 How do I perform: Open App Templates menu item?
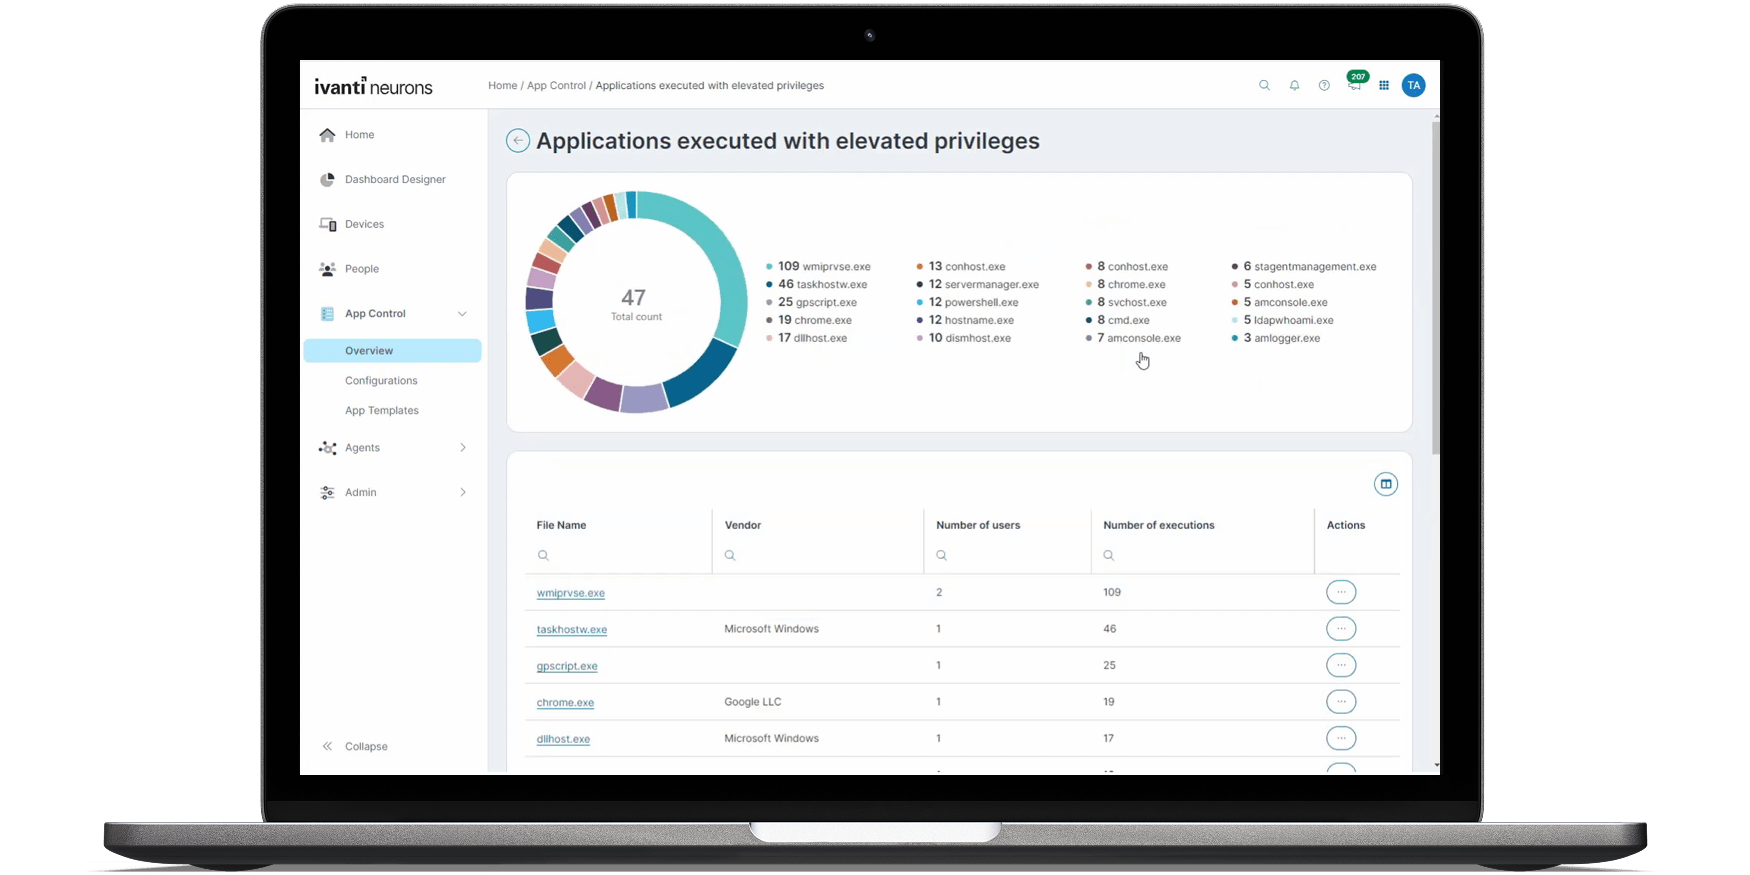pyautogui.click(x=382, y=411)
